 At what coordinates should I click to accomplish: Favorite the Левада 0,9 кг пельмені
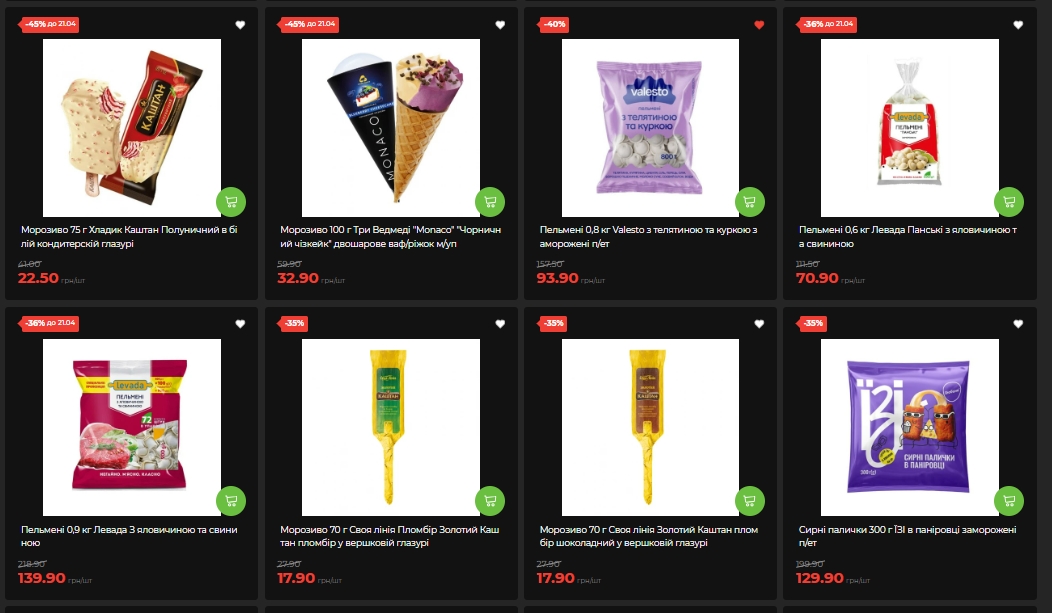[x=240, y=324]
